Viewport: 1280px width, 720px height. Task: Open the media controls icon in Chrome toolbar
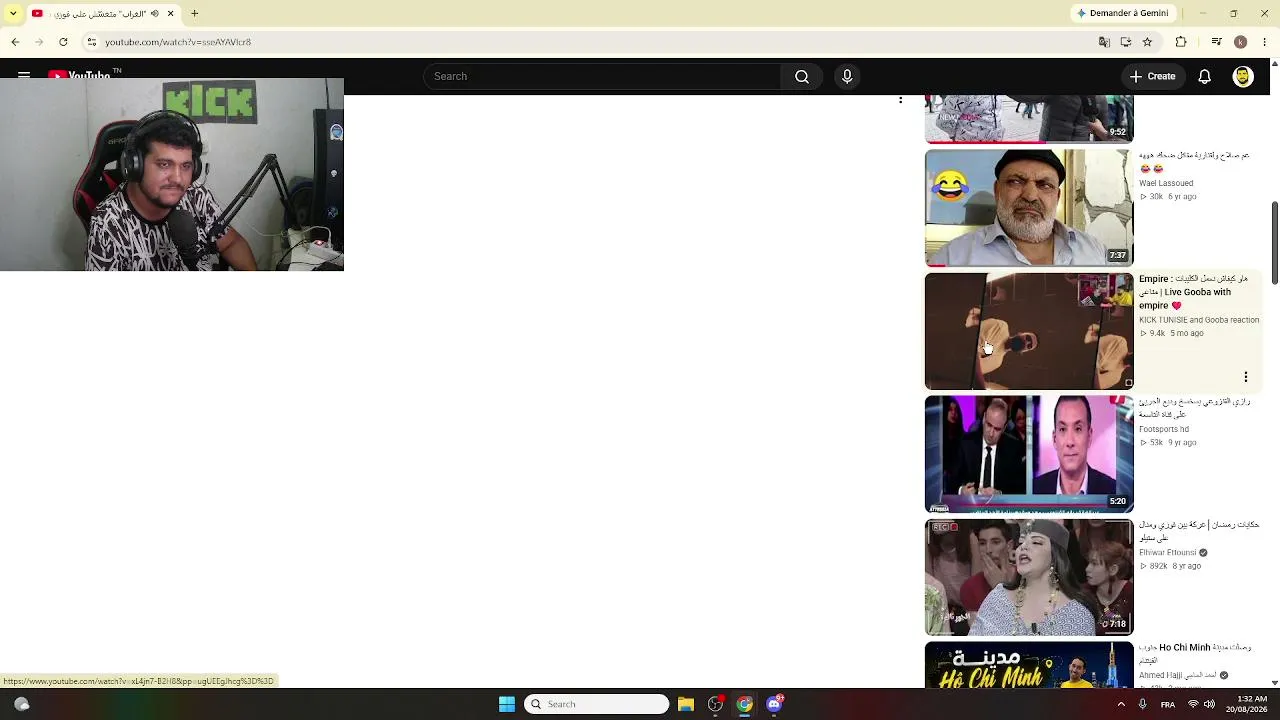[1216, 42]
